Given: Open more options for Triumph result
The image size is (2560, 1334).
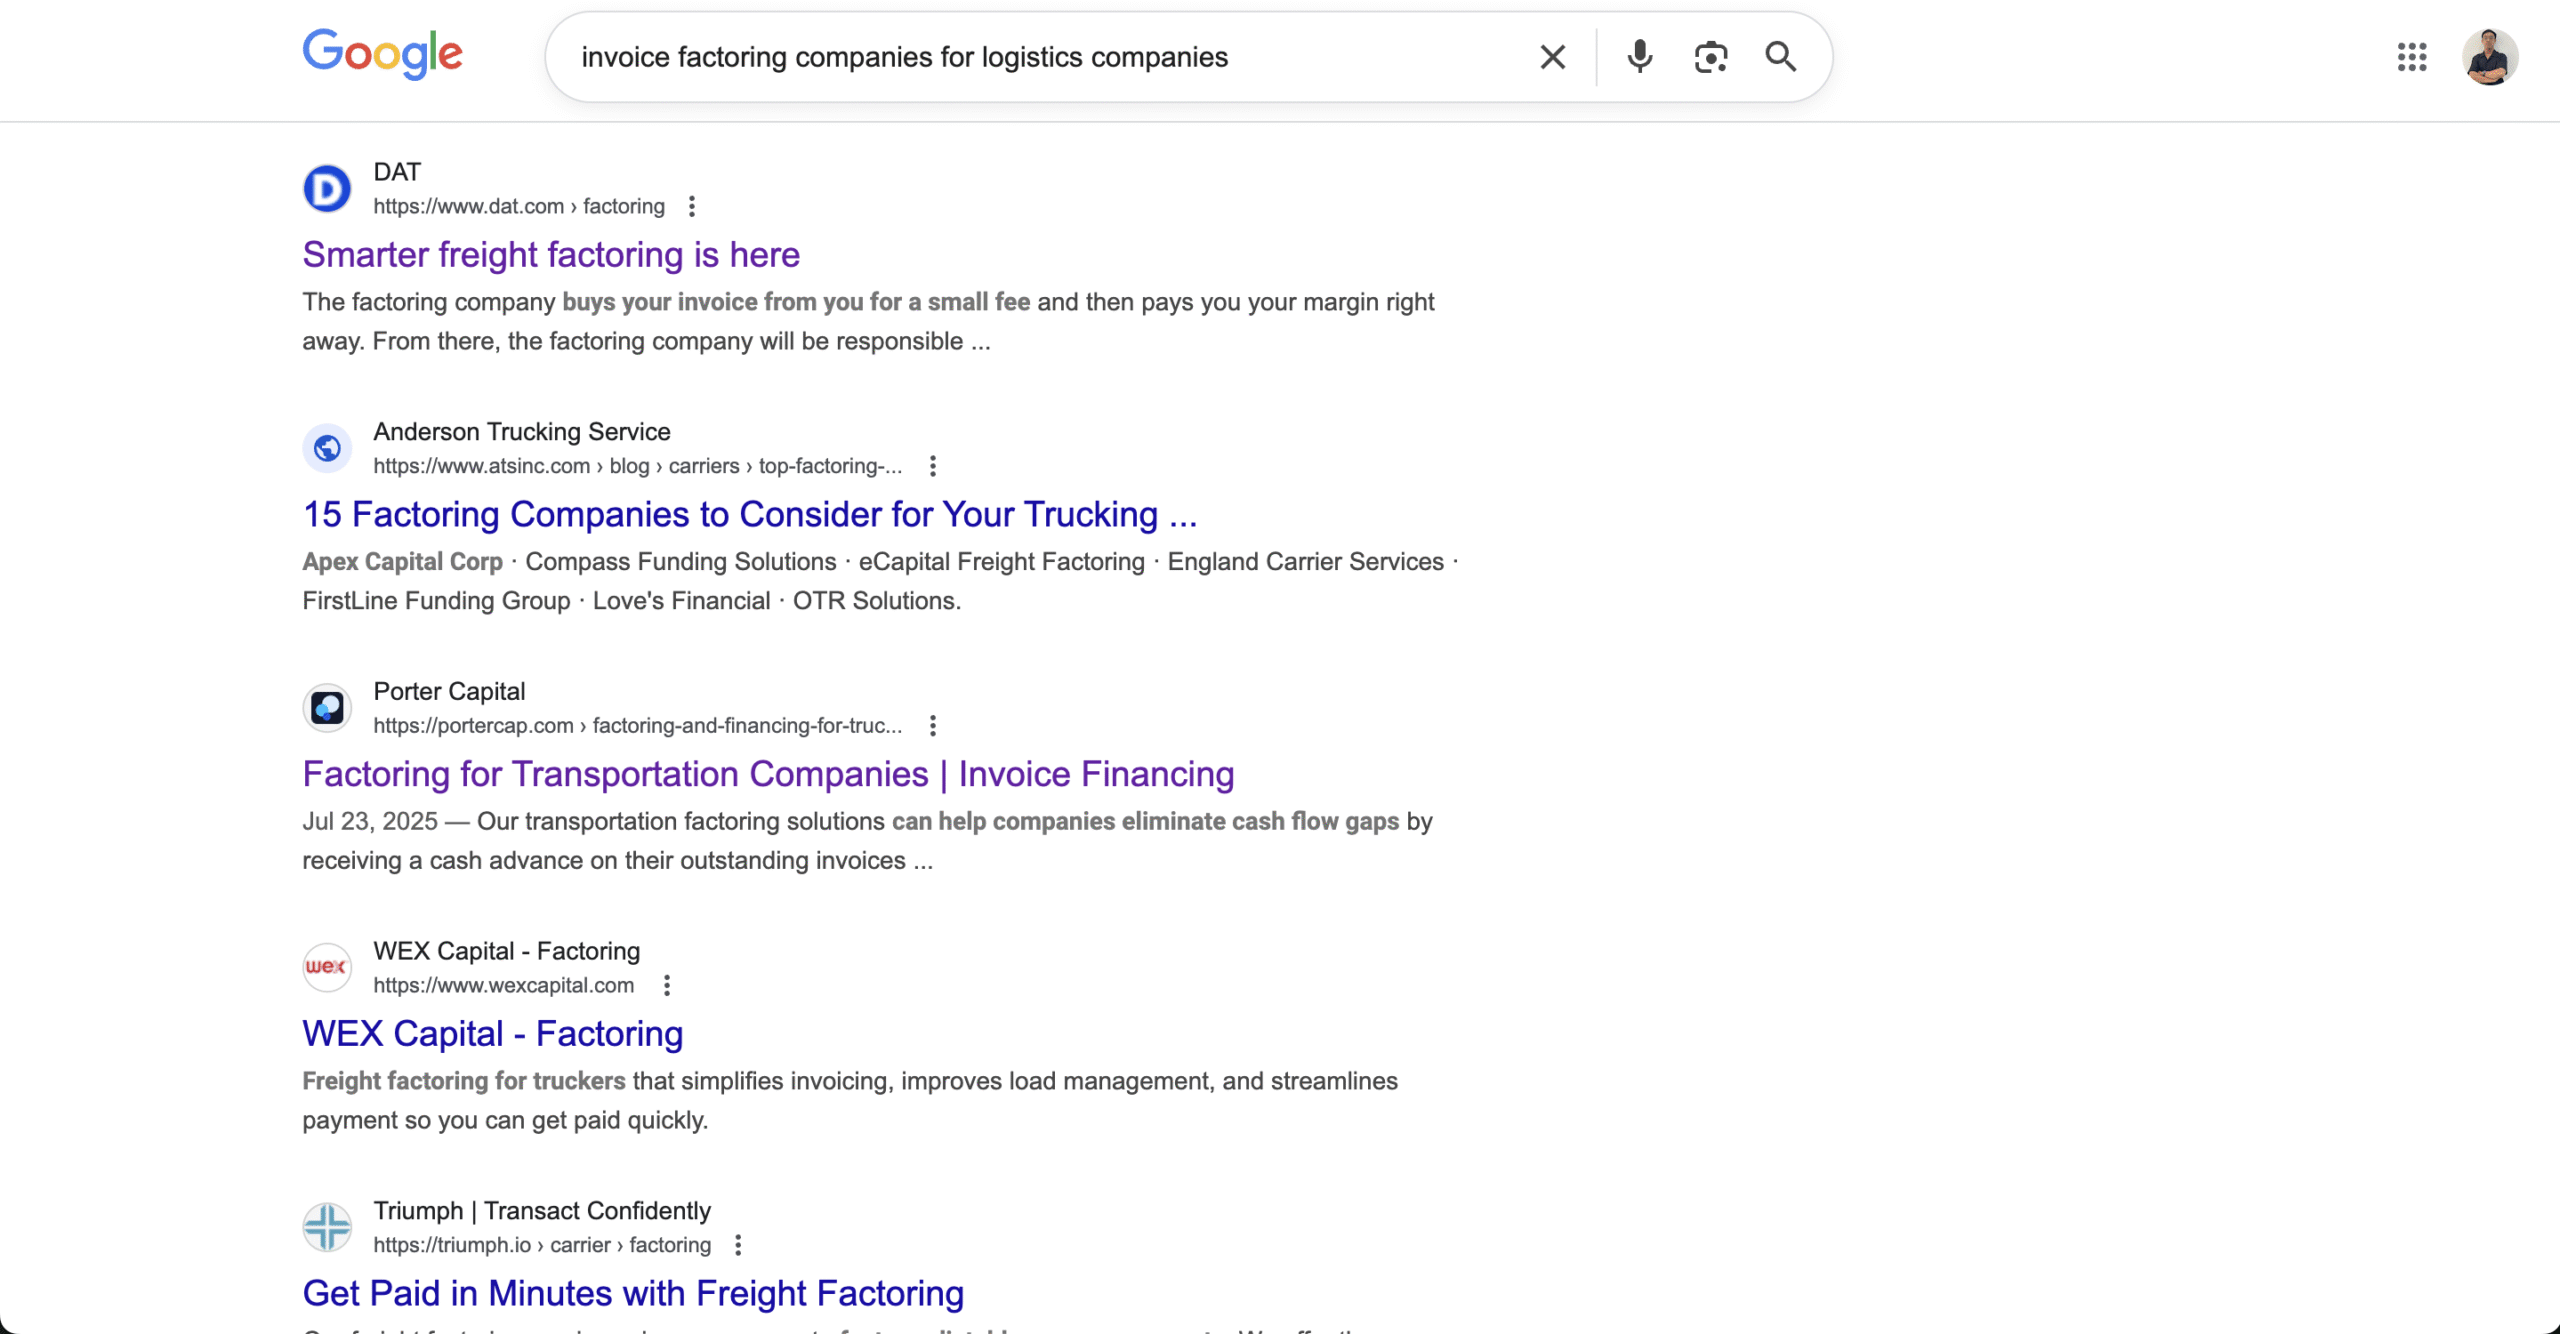Looking at the screenshot, I should click(x=738, y=1245).
